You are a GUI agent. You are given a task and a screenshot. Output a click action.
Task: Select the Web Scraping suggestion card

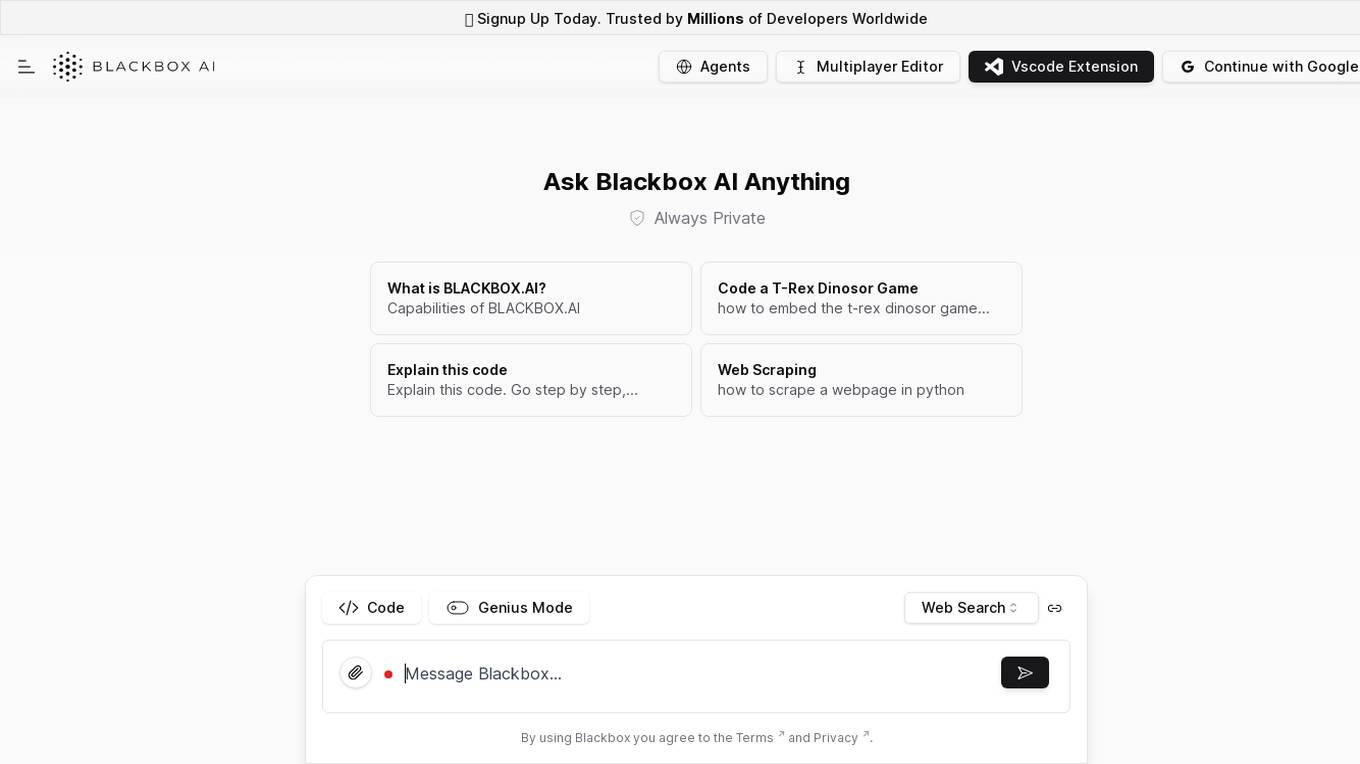[x=861, y=380]
